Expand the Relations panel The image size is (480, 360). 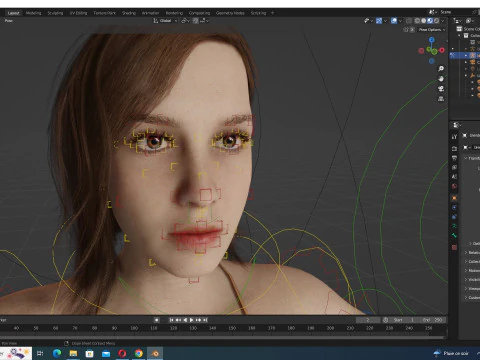tap(473, 253)
